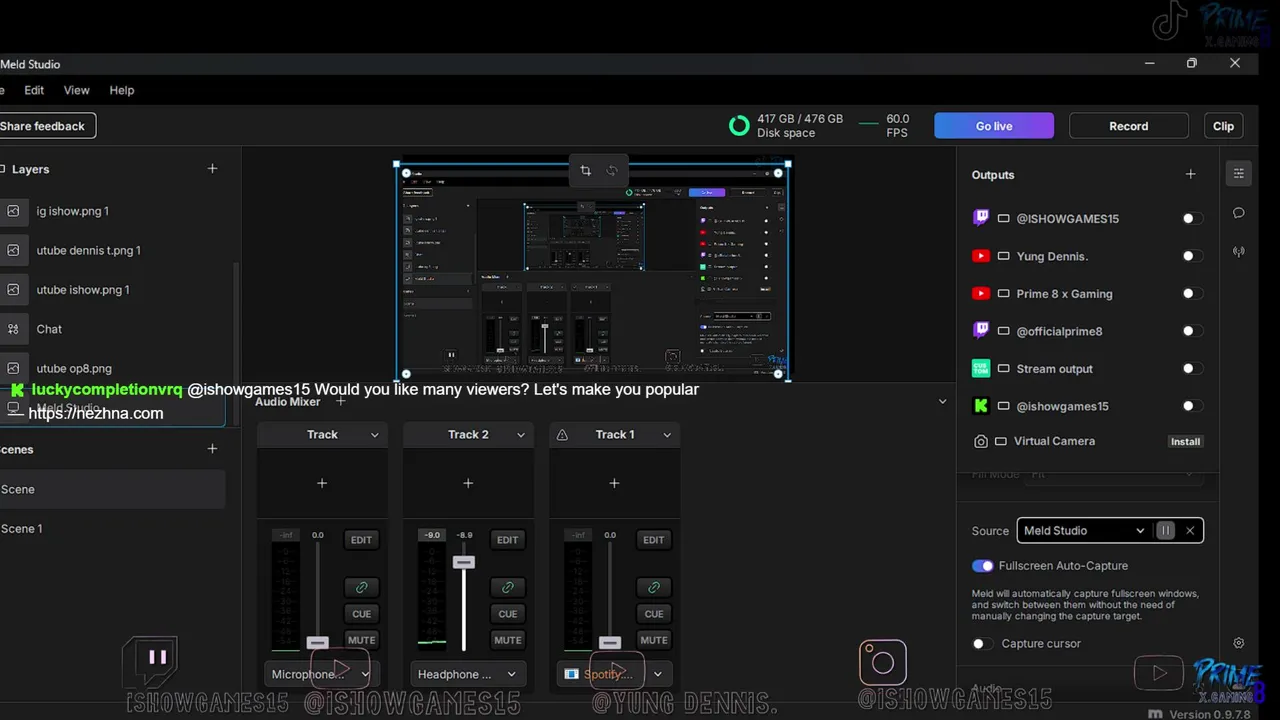This screenshot has height=720, width=1280.
Task: Click the preview canvas screen capture
Action: point(593,271)
